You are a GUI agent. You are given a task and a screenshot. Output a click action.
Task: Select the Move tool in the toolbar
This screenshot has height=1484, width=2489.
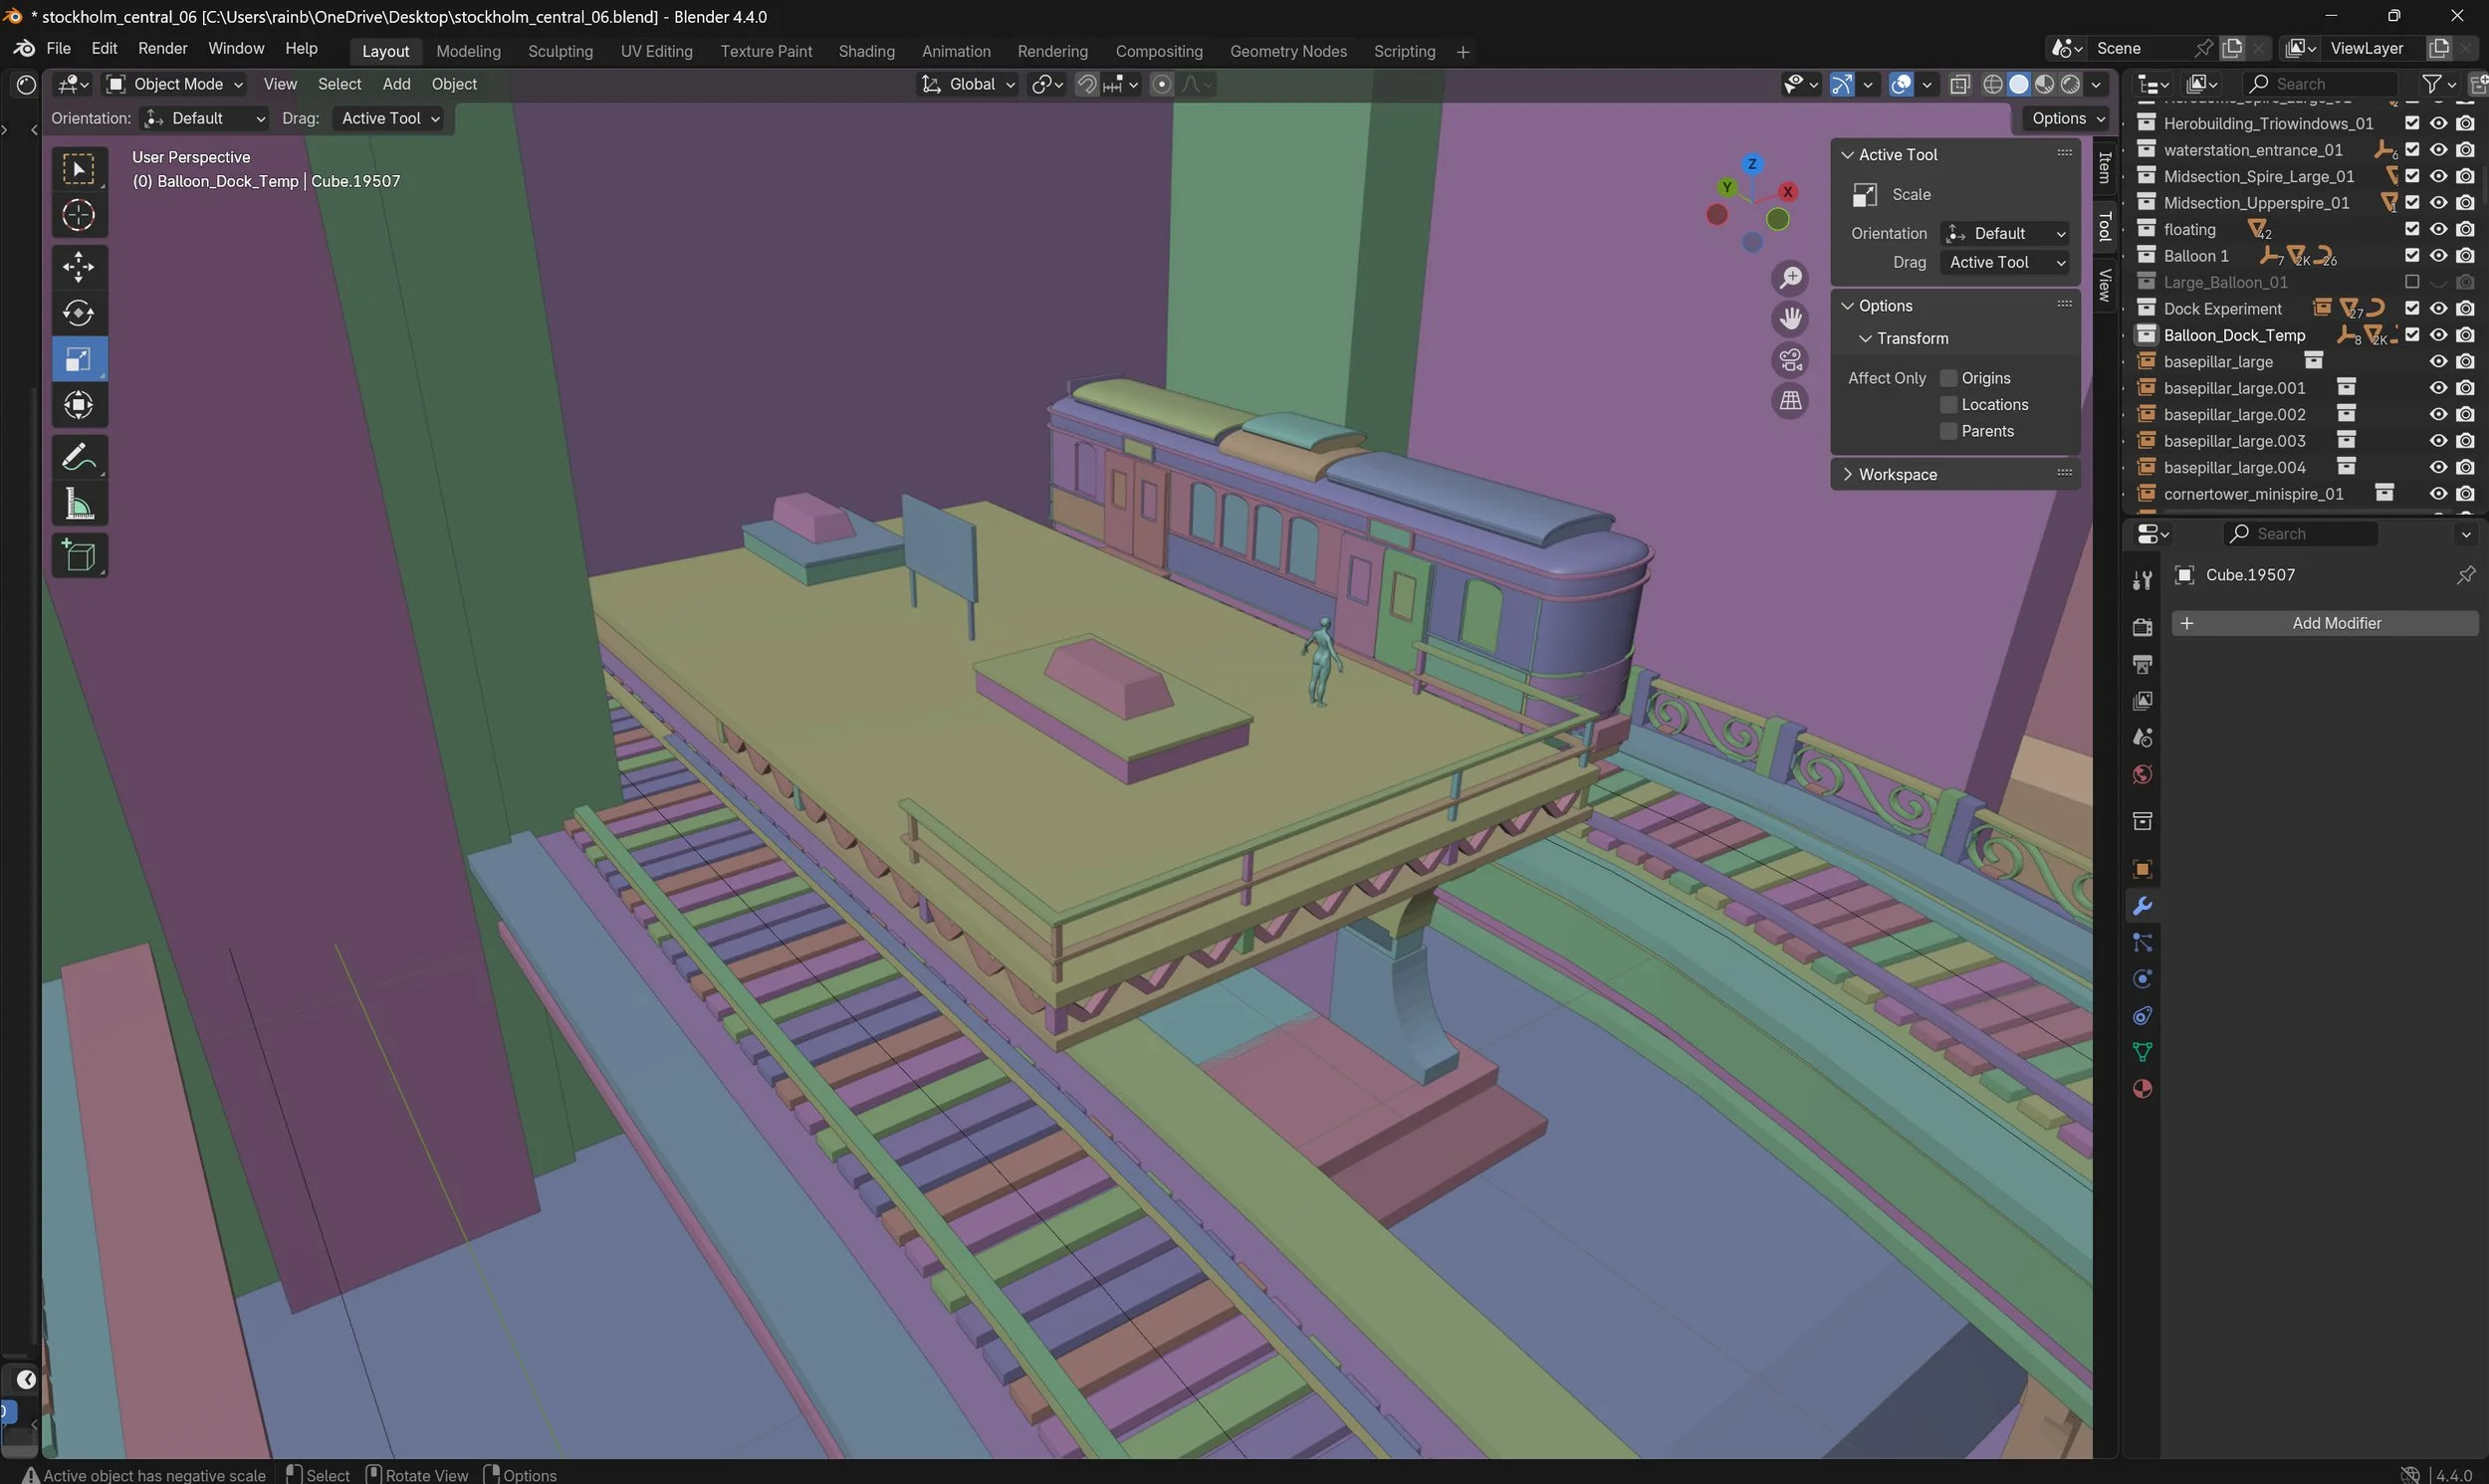79,266
